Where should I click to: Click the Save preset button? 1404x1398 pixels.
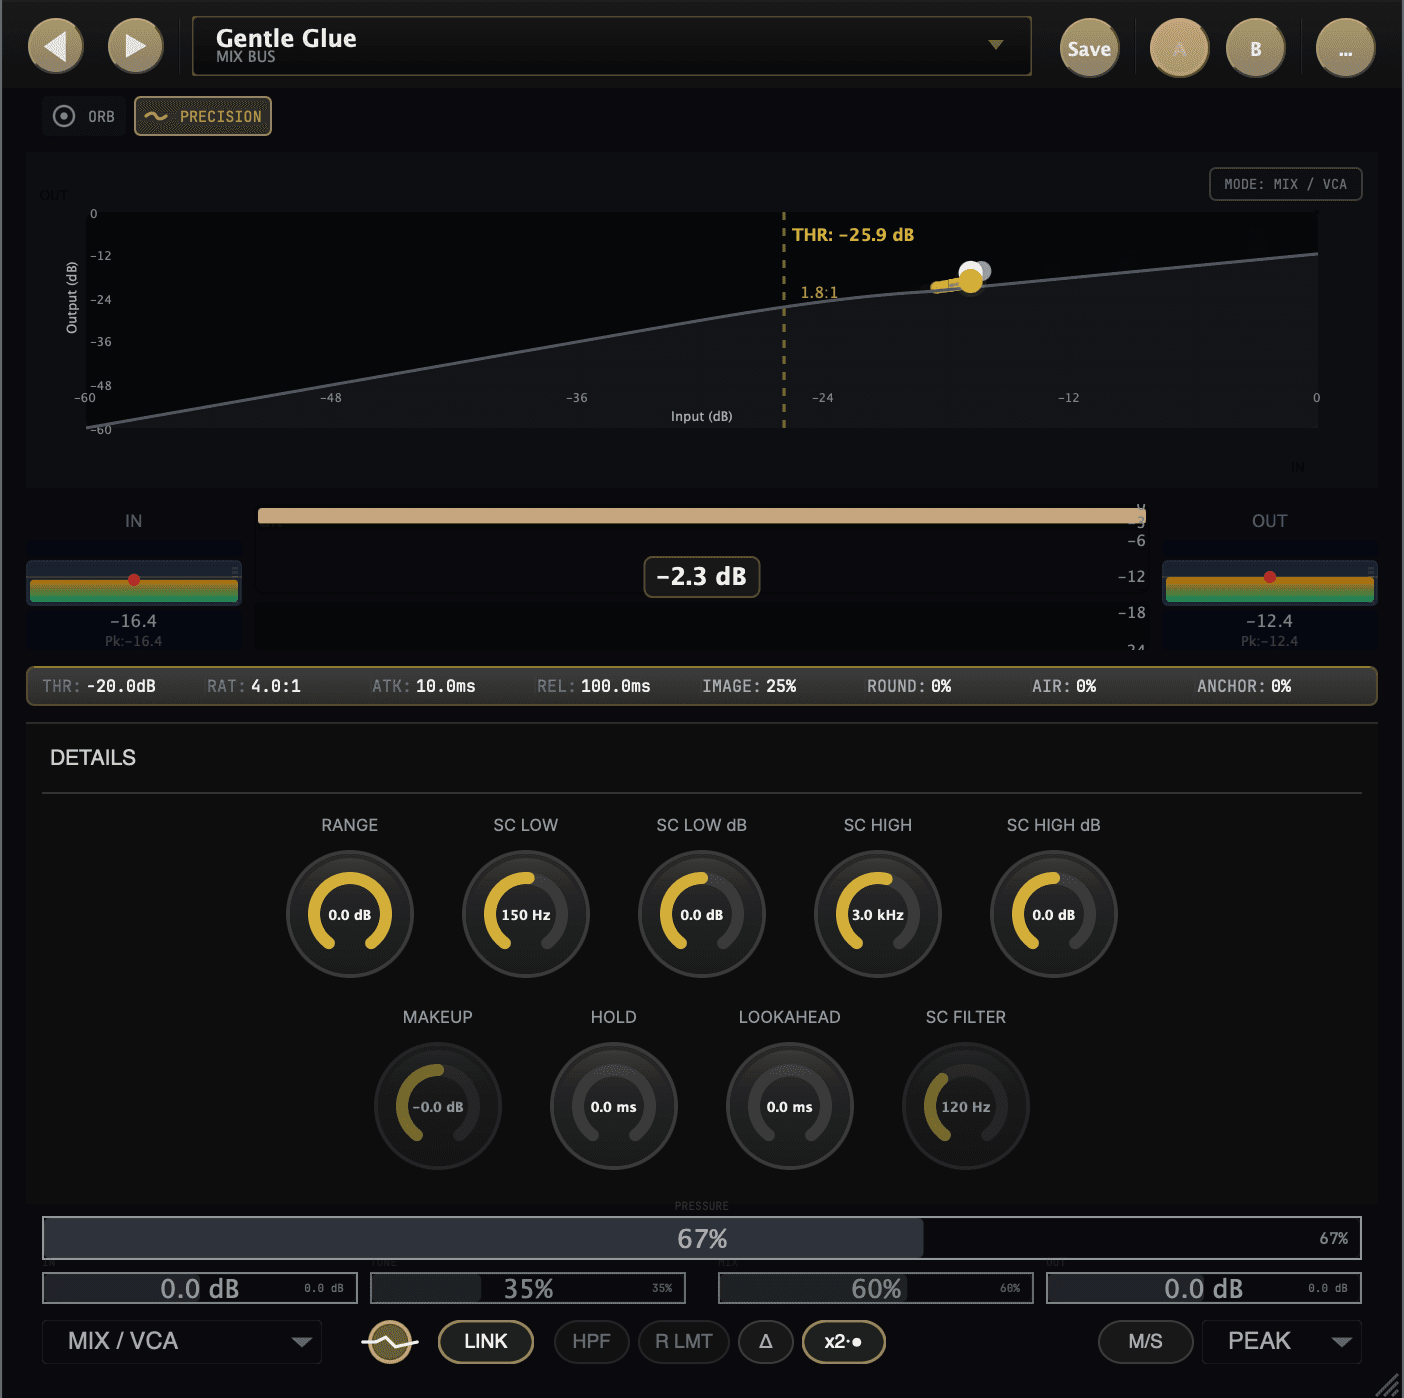point(1089,49)
